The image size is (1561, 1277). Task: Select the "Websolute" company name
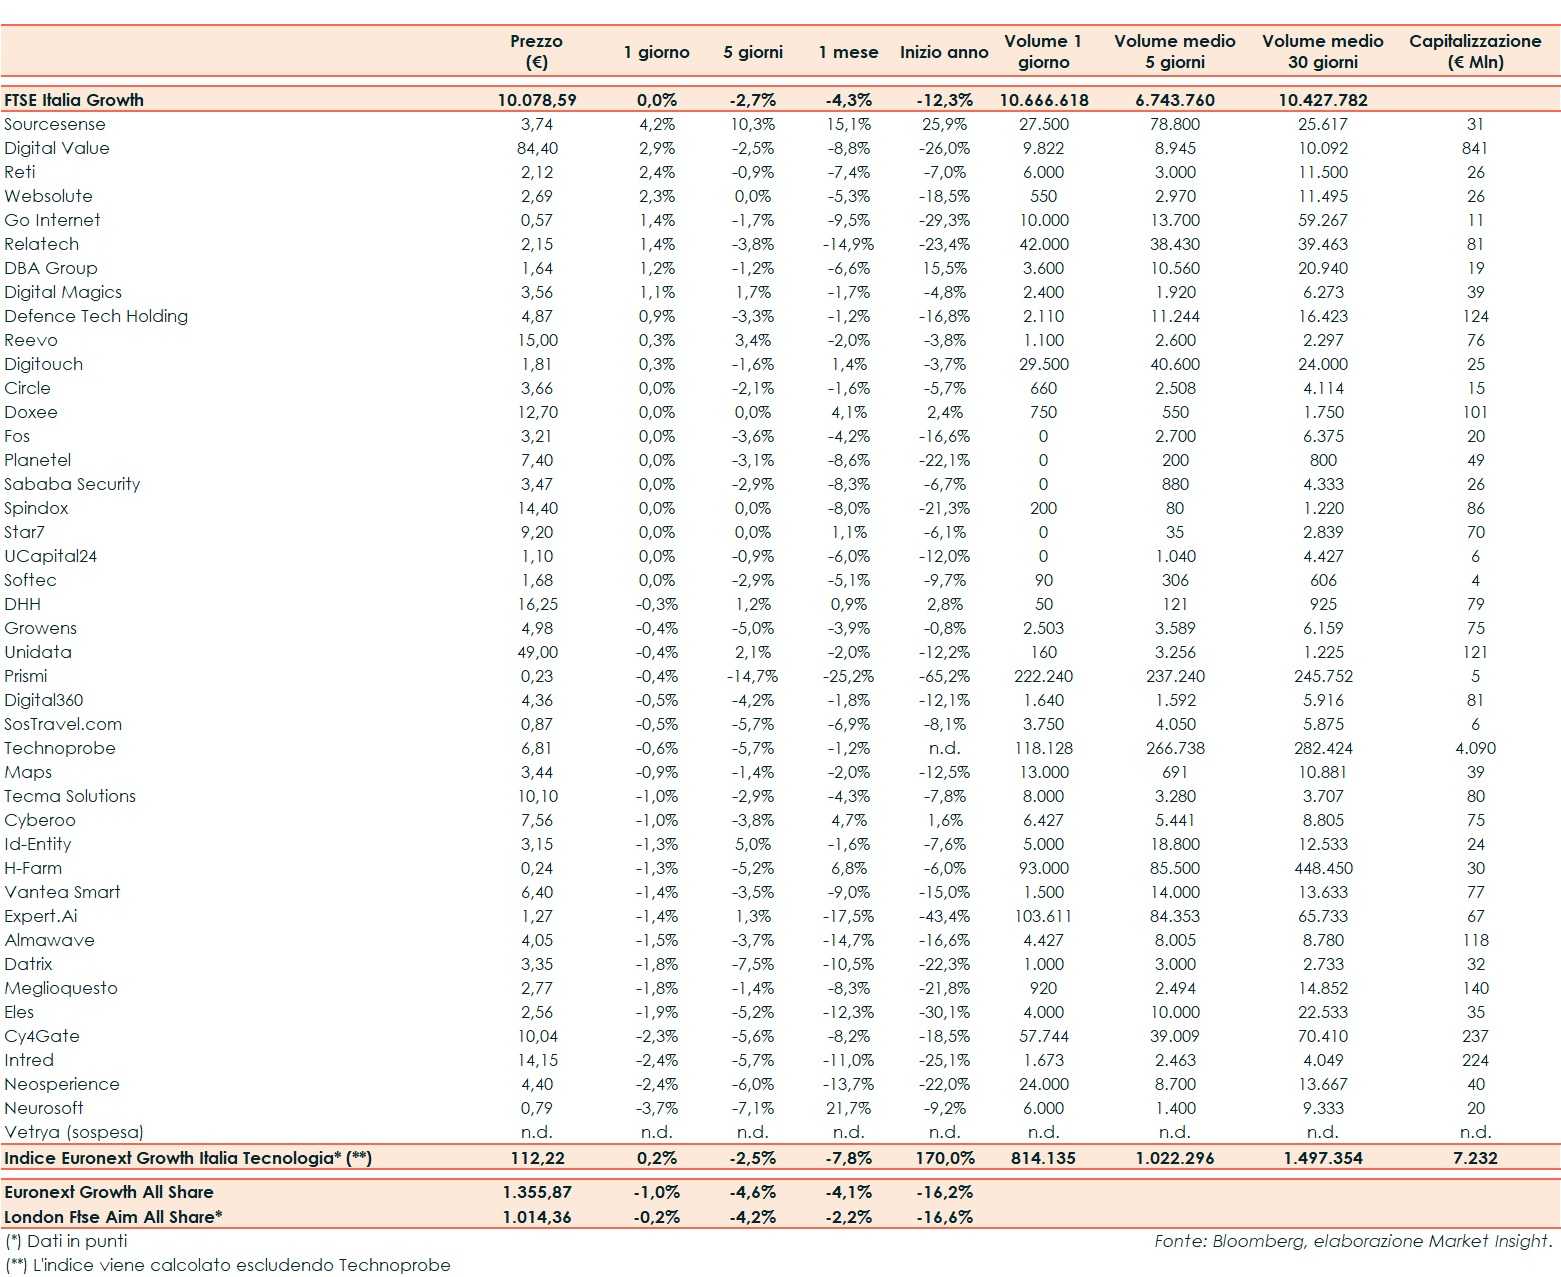click(48, 196)
